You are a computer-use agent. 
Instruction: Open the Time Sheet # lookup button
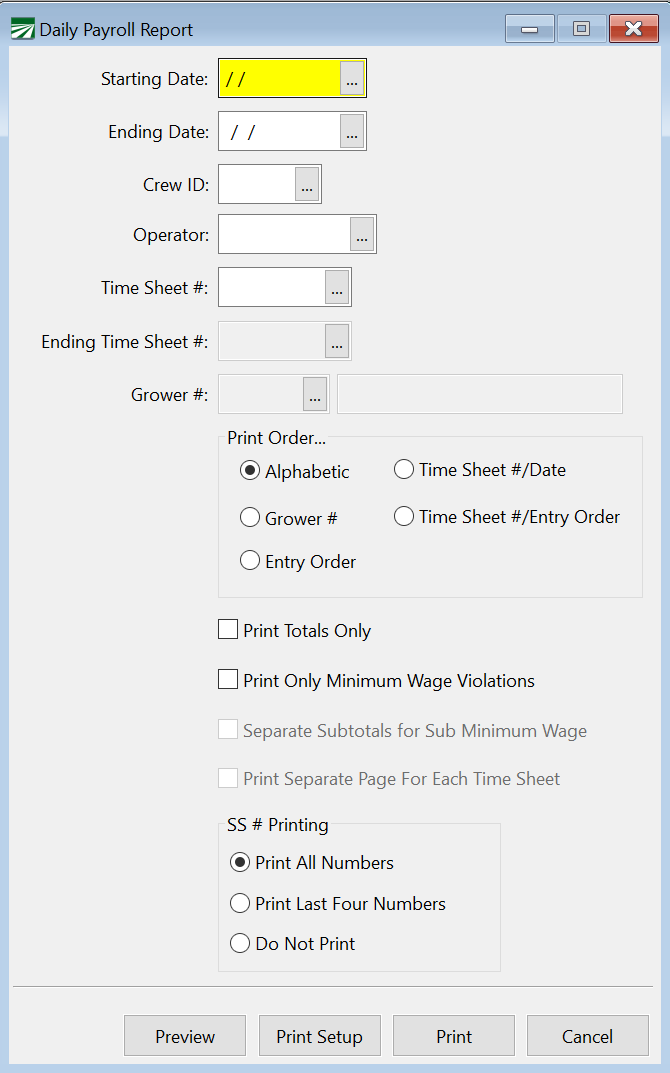point(337,288)
